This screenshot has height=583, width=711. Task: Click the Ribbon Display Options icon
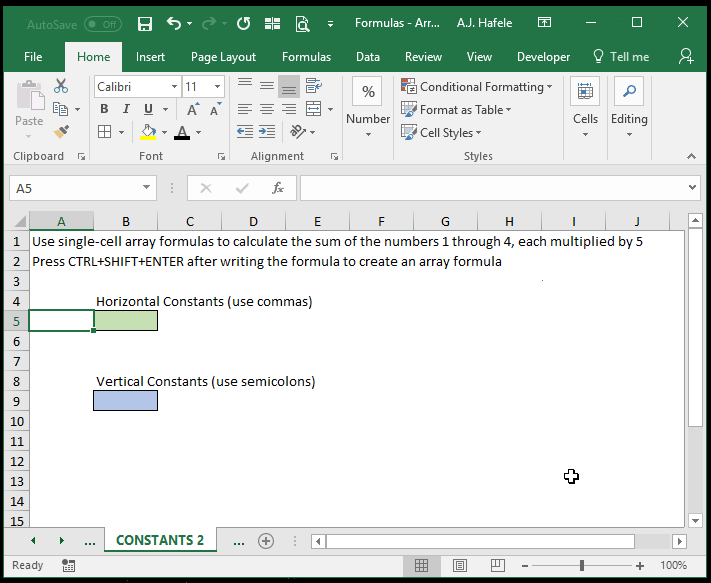(544, 22)
